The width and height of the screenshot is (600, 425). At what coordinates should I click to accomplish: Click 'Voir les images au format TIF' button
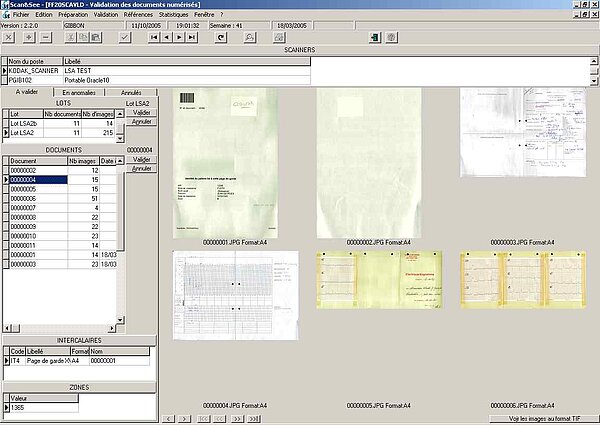click(543, 417)
